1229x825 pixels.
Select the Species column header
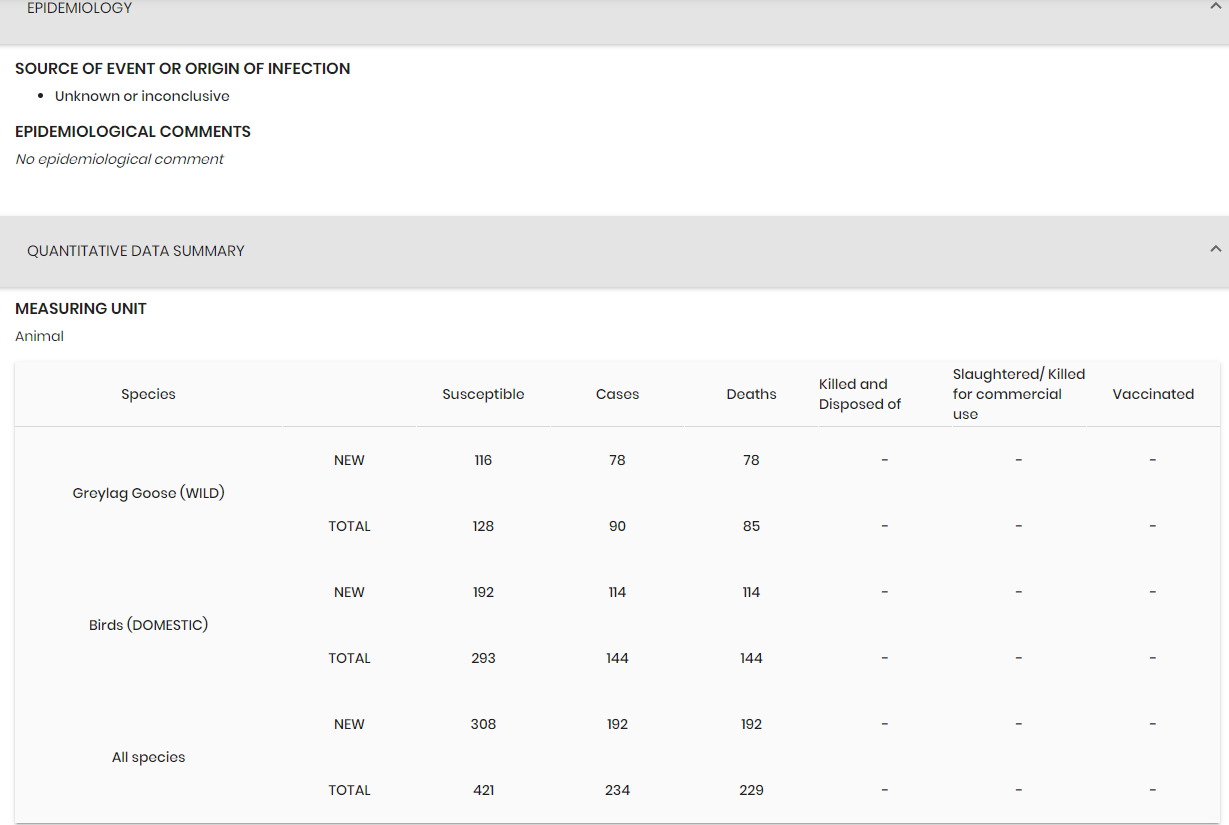point(148,394)
